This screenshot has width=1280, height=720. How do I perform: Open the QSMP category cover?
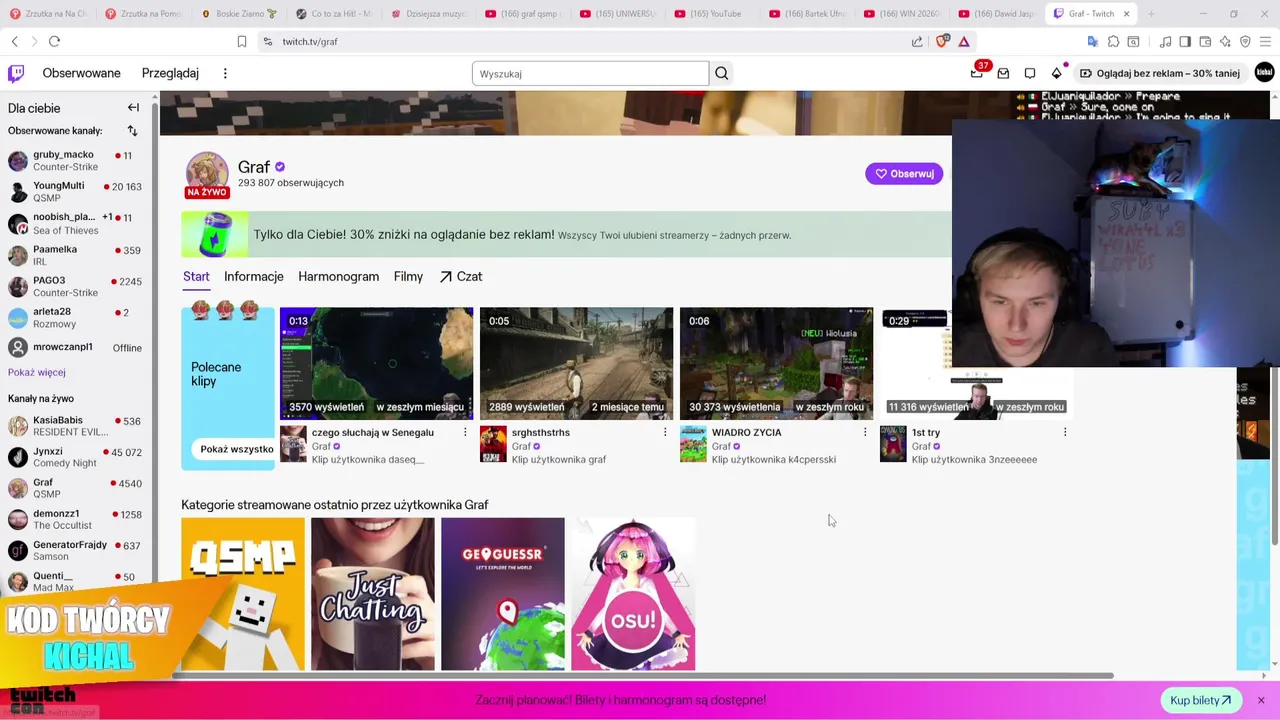[243, 594]
